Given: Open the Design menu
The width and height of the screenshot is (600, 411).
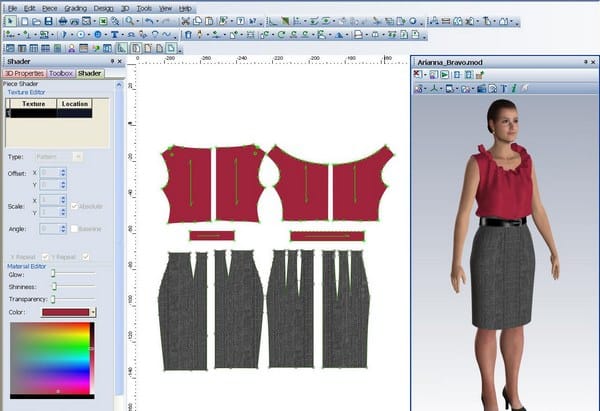Looking at the screenshot, I should [103, 8].
